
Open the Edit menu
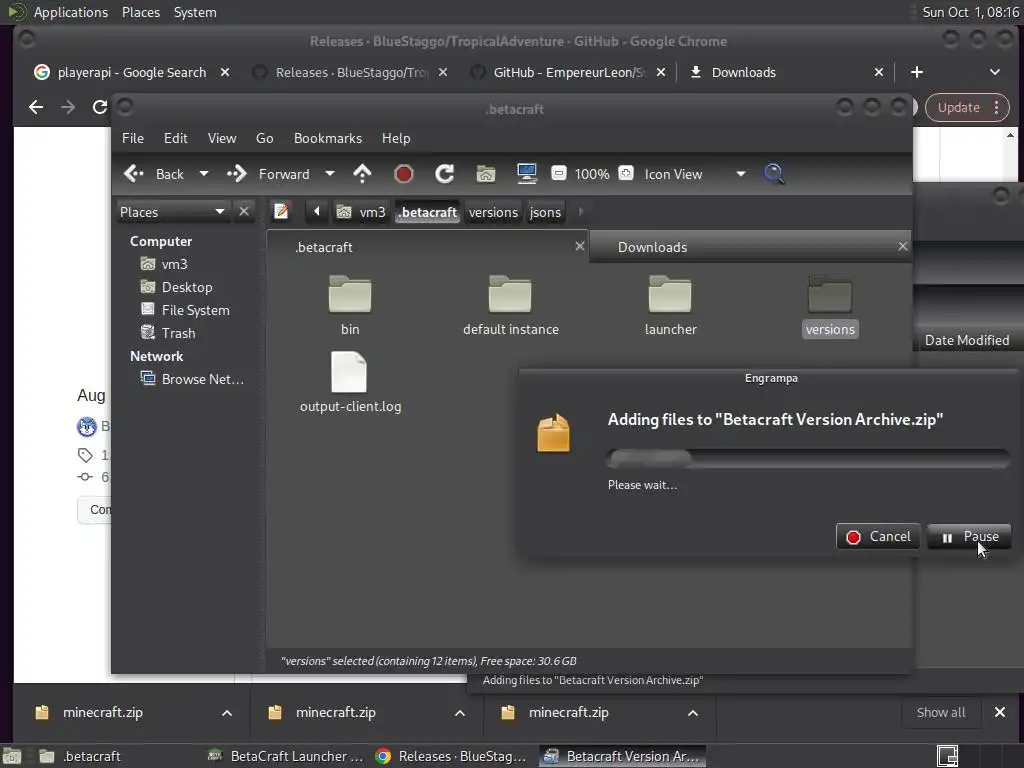point(176,138)
